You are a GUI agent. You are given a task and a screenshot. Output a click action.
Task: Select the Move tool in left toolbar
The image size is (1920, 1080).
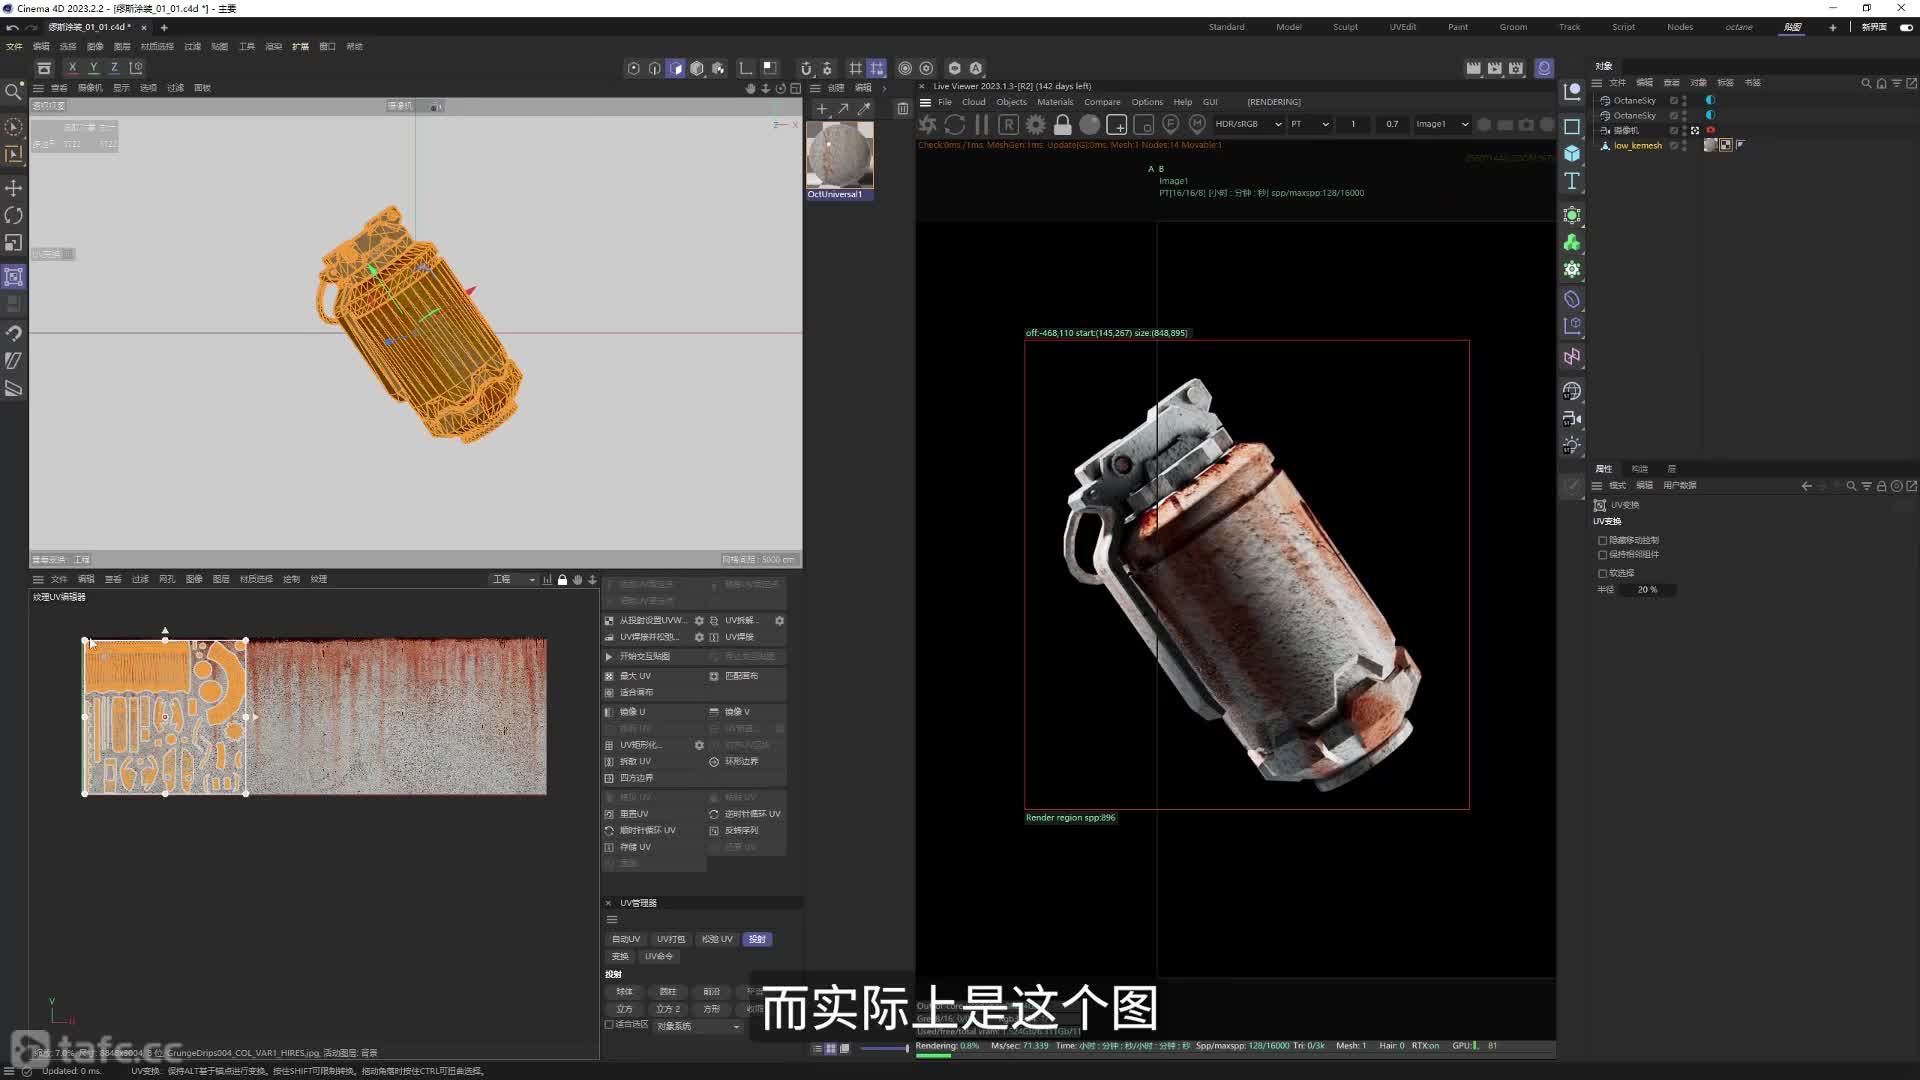click(x=14, y=188)
